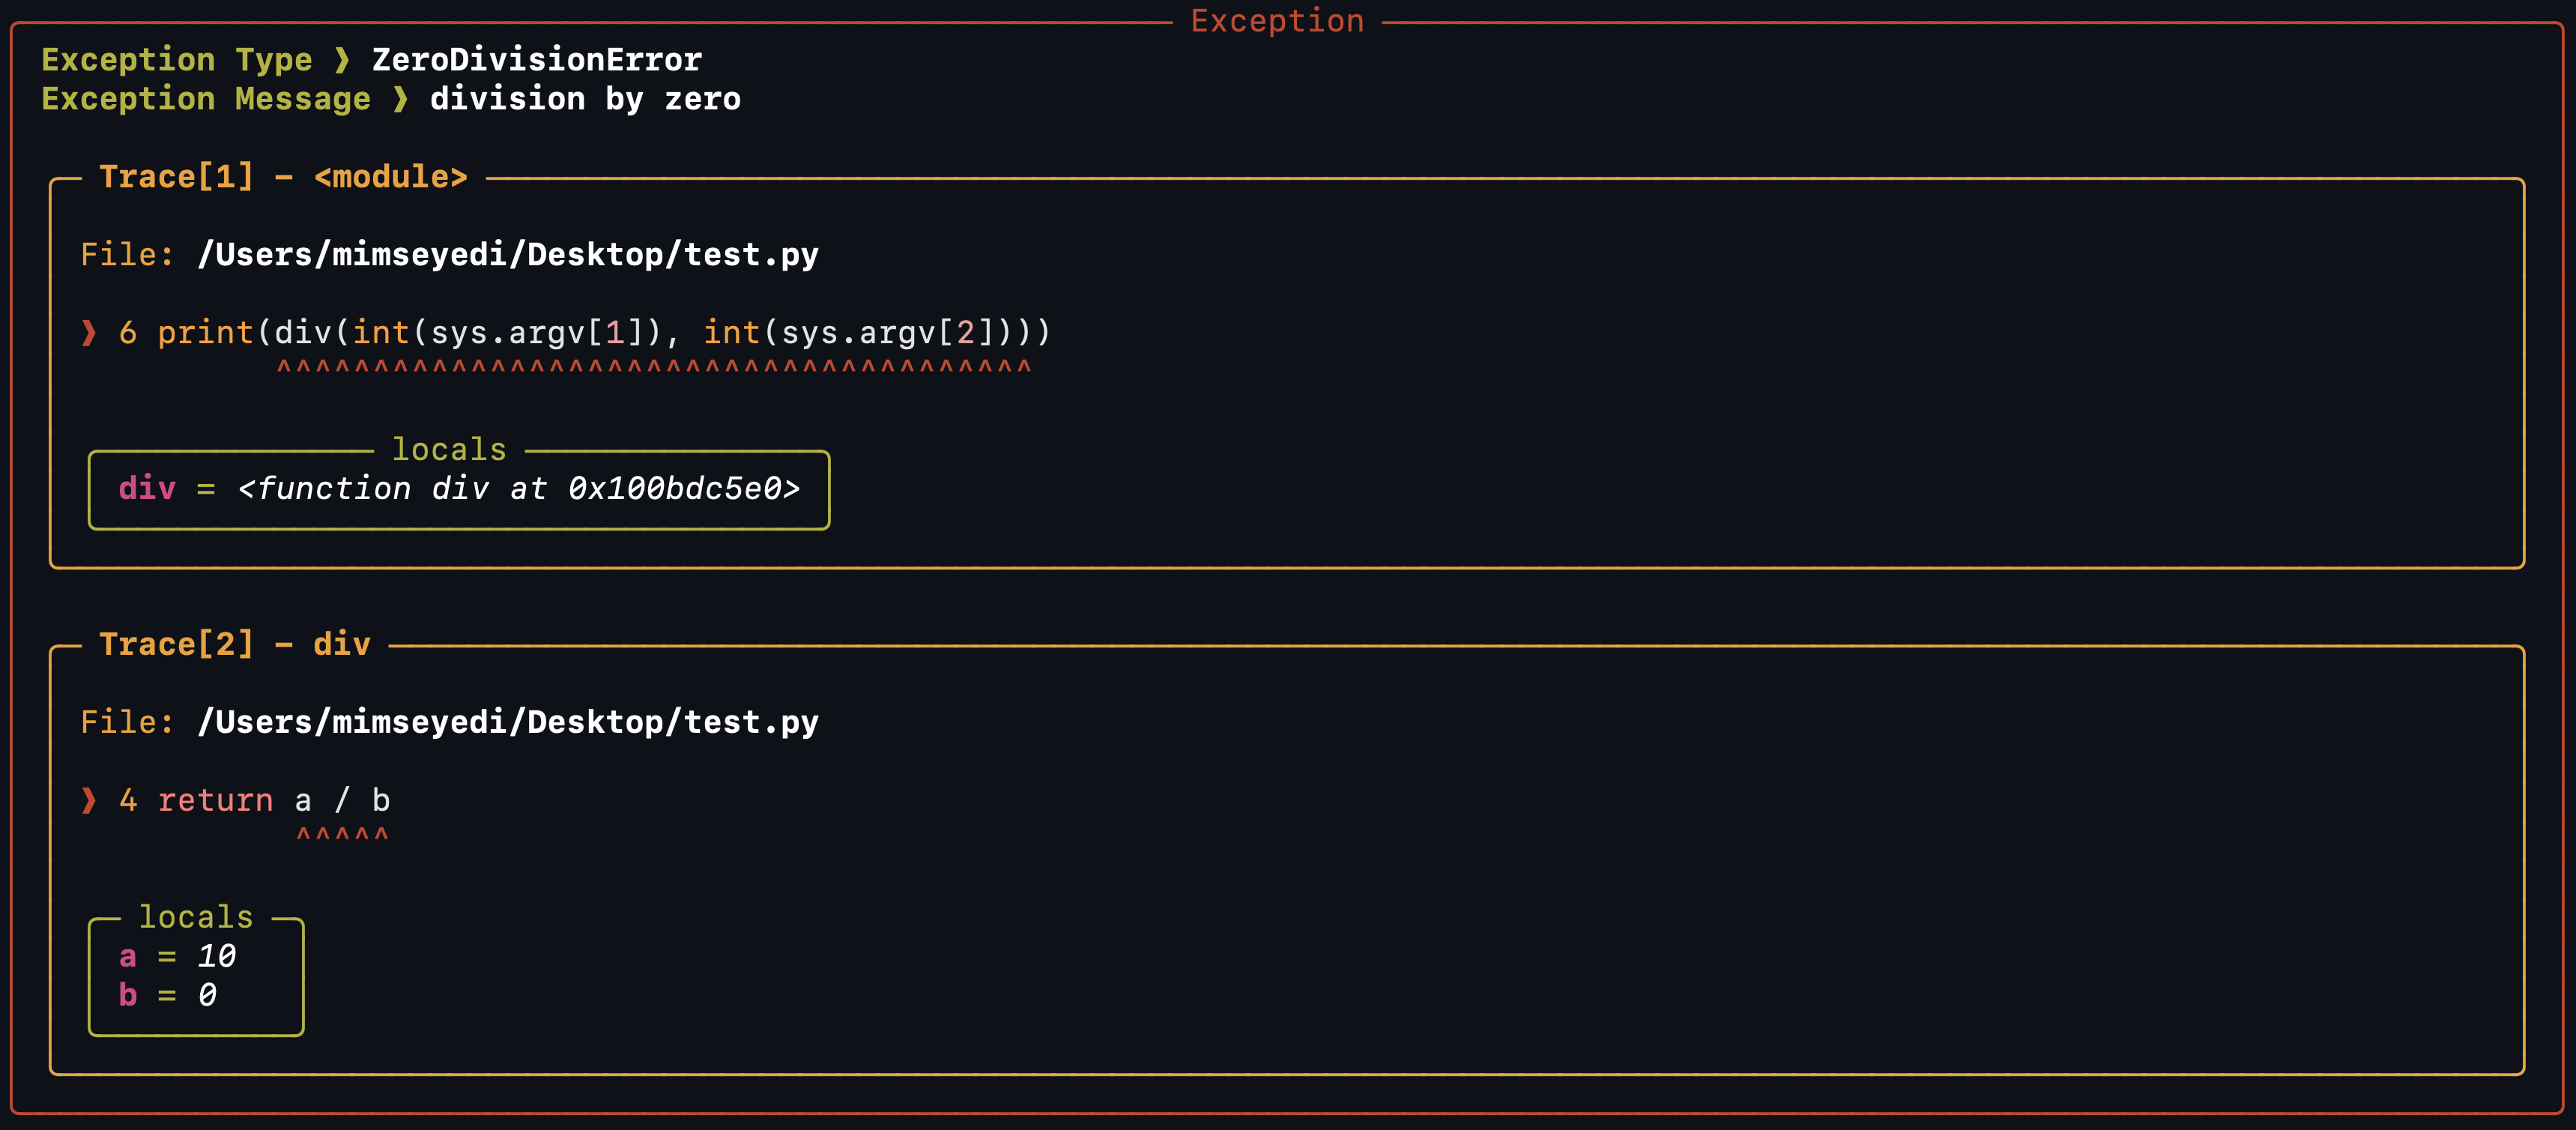Viewport: 2576px width, 1130px height.
Task: Click local variable b's value 0
Action: (x=207, y=995)
